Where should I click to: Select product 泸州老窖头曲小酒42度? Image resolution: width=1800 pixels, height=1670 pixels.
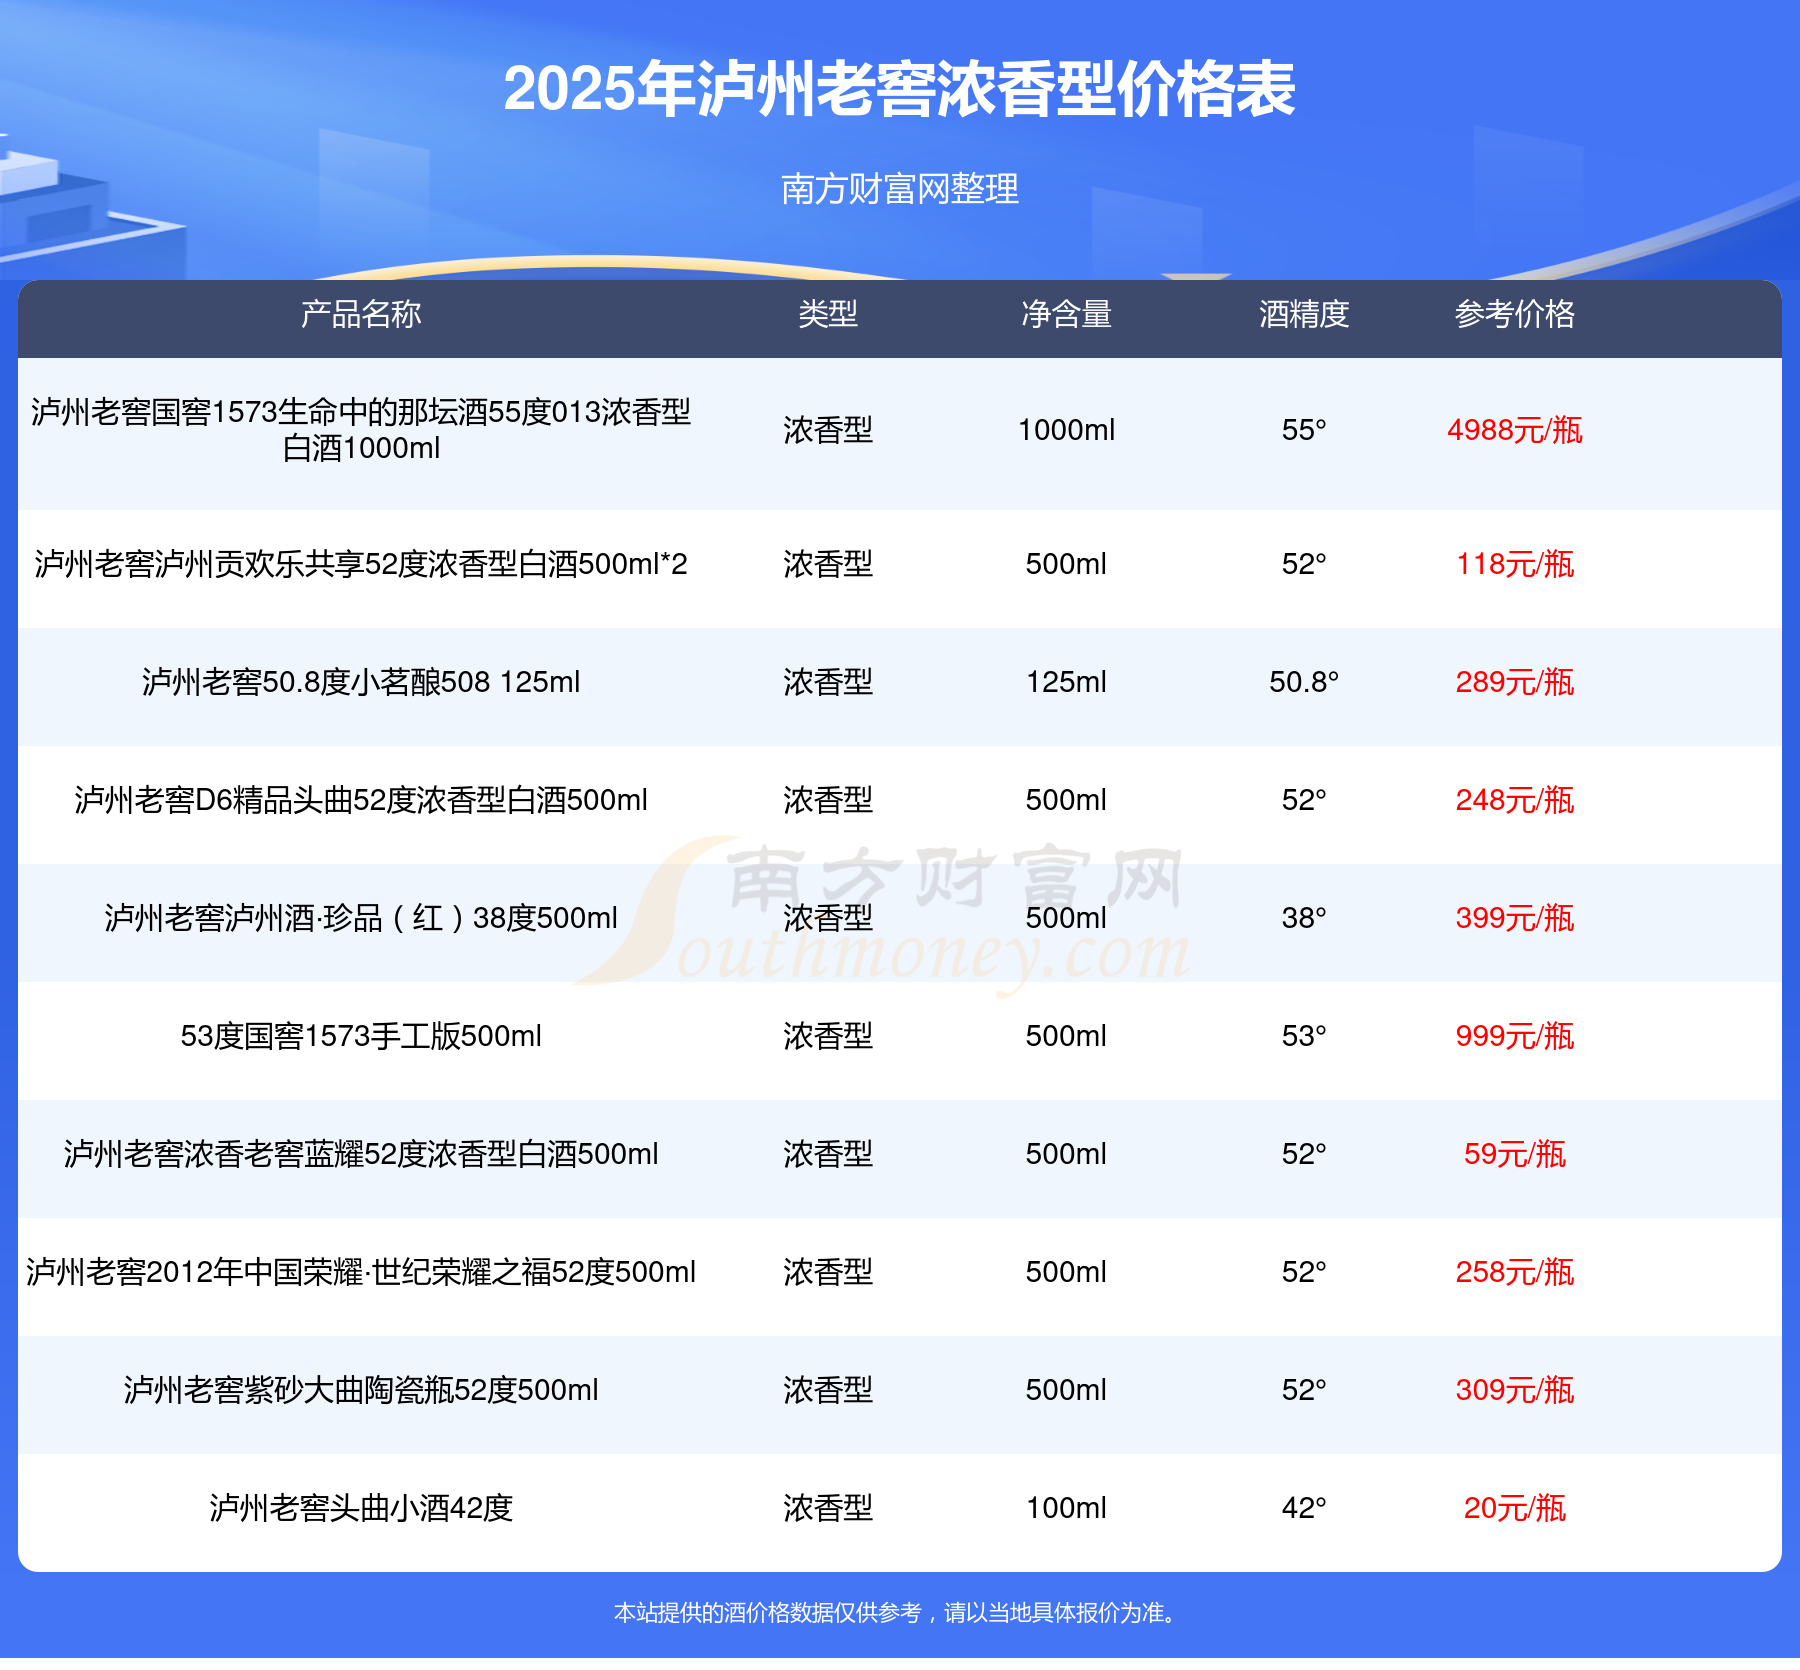point(361,1508)
